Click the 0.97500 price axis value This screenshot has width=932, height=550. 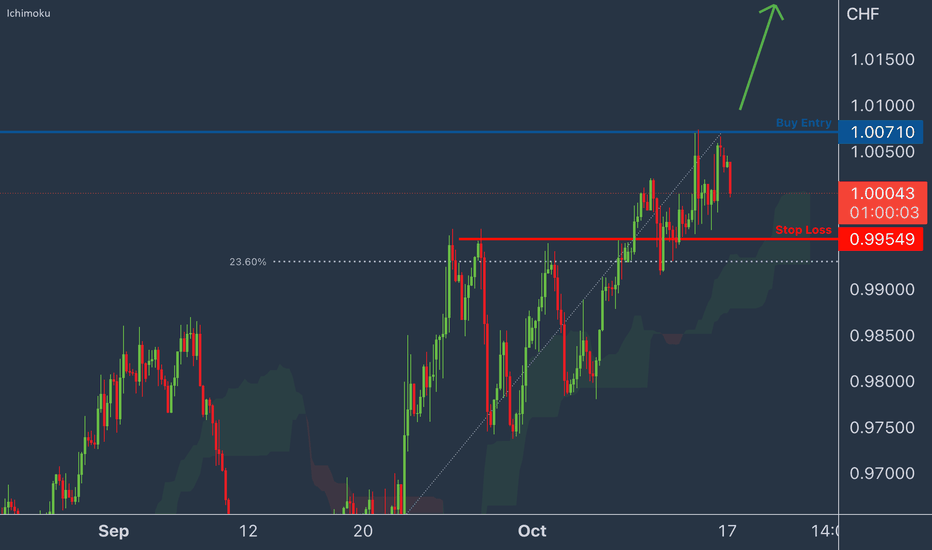[882, 428]
